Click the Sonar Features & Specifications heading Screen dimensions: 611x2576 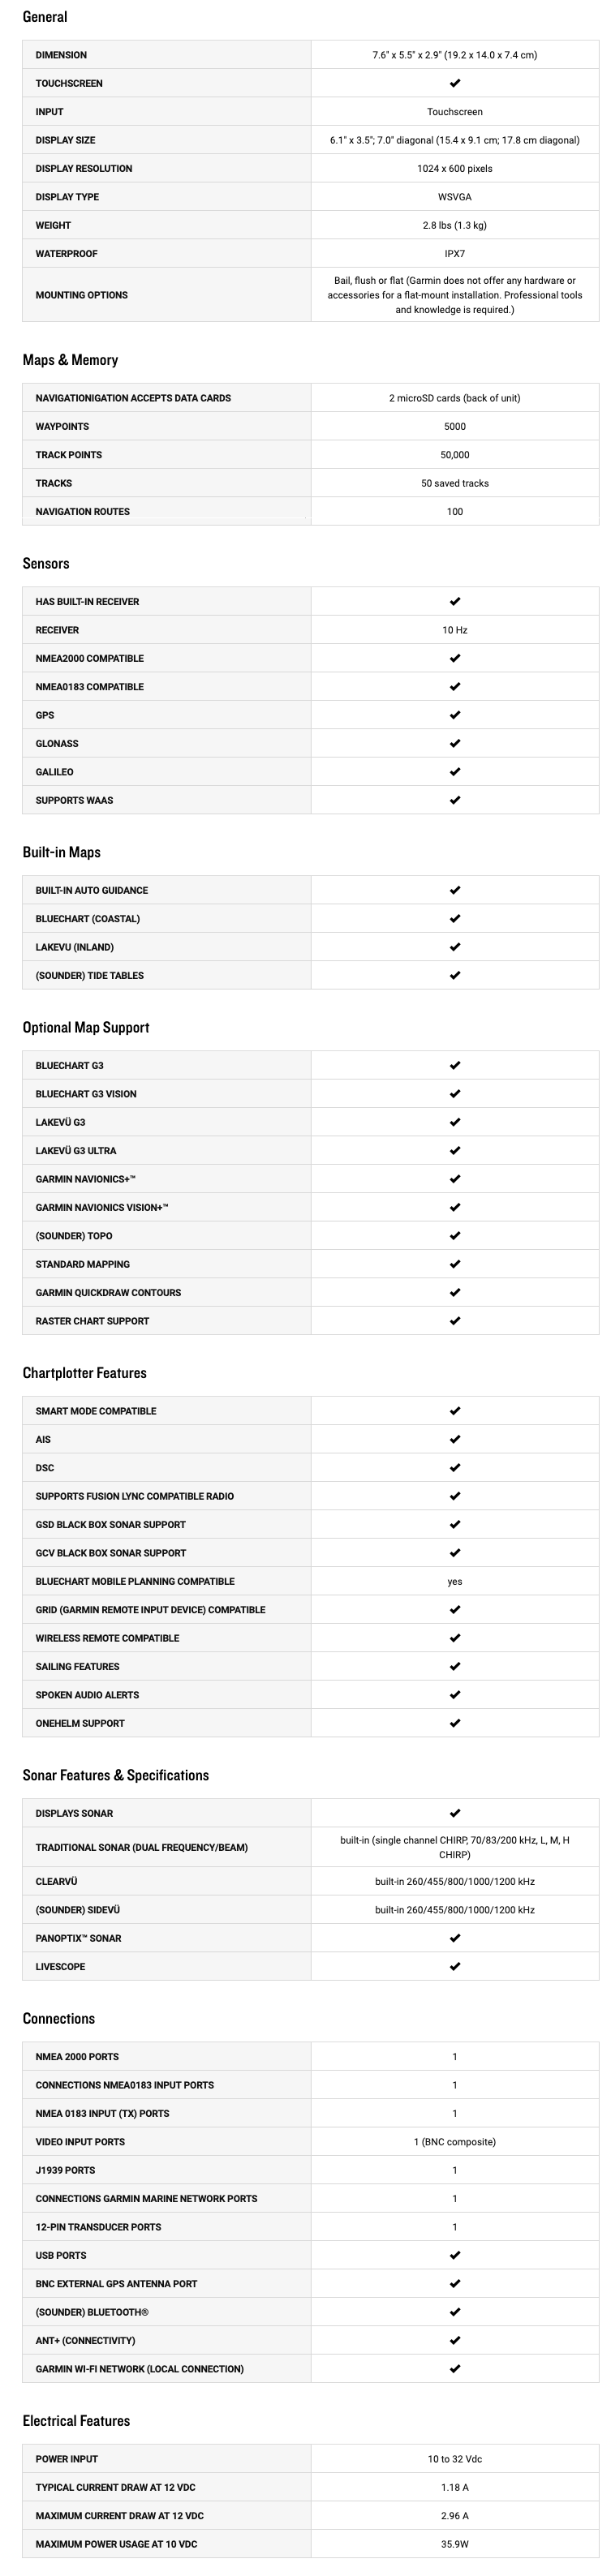(x=115, y=1775)
